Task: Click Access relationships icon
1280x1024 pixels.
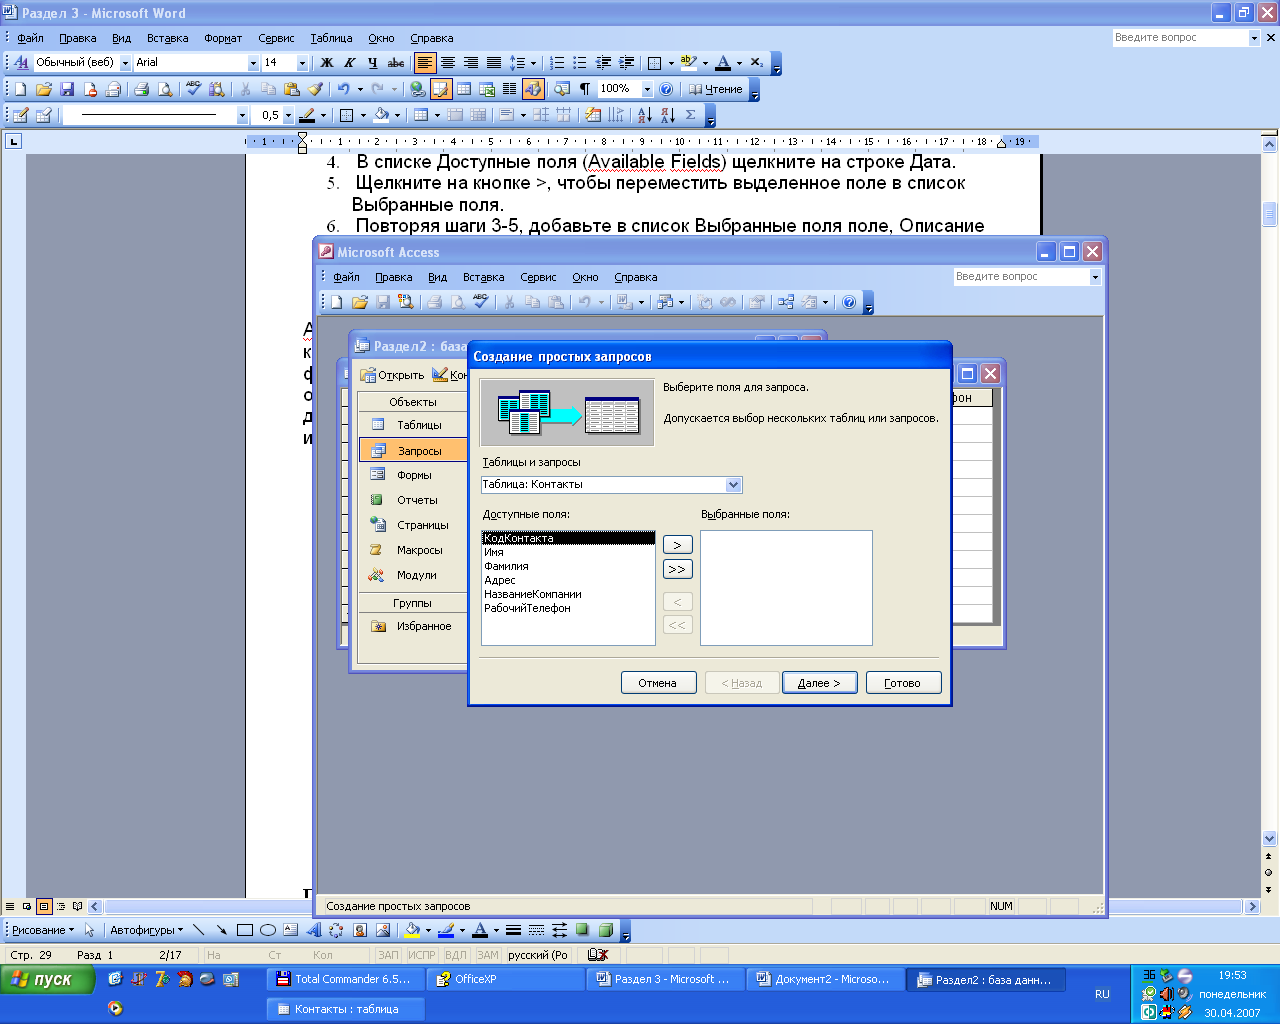Action: coord(785,302)
